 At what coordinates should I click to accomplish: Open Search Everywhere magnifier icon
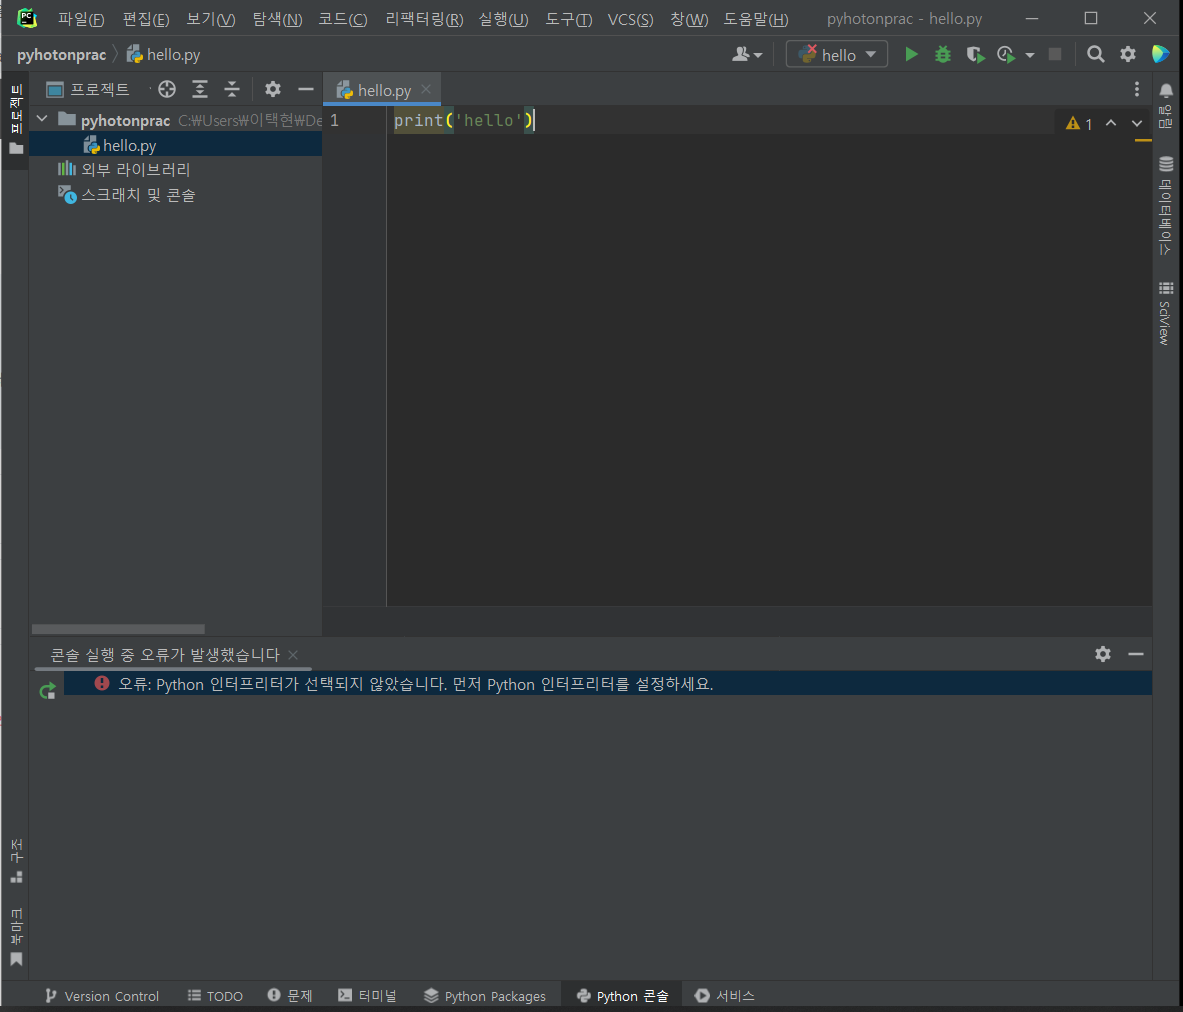click(x=1095, y=54)
